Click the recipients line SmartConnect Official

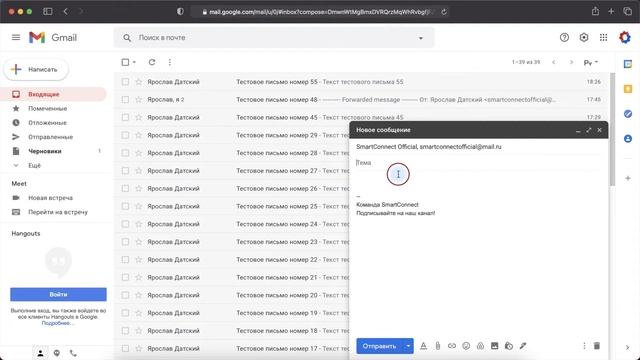[478, 147]
